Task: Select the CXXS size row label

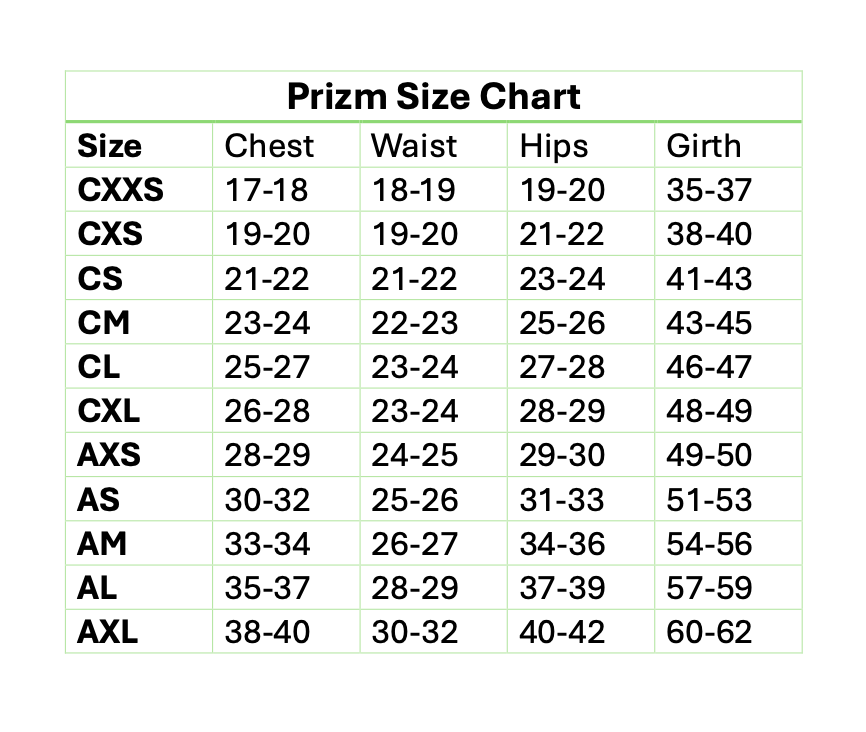Action: coord(120,190)
